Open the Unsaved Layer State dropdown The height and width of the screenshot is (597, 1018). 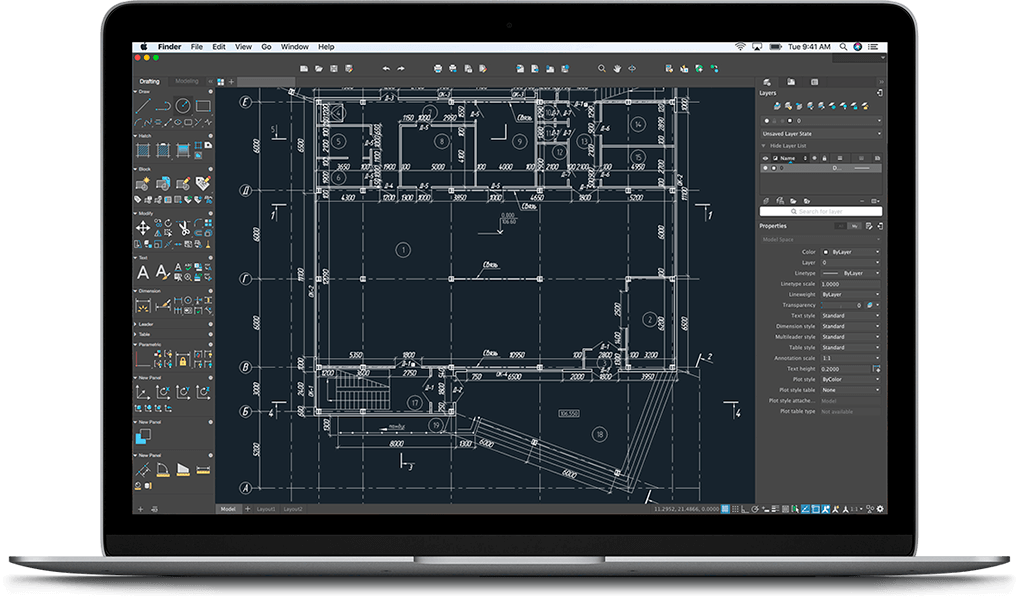820,133
